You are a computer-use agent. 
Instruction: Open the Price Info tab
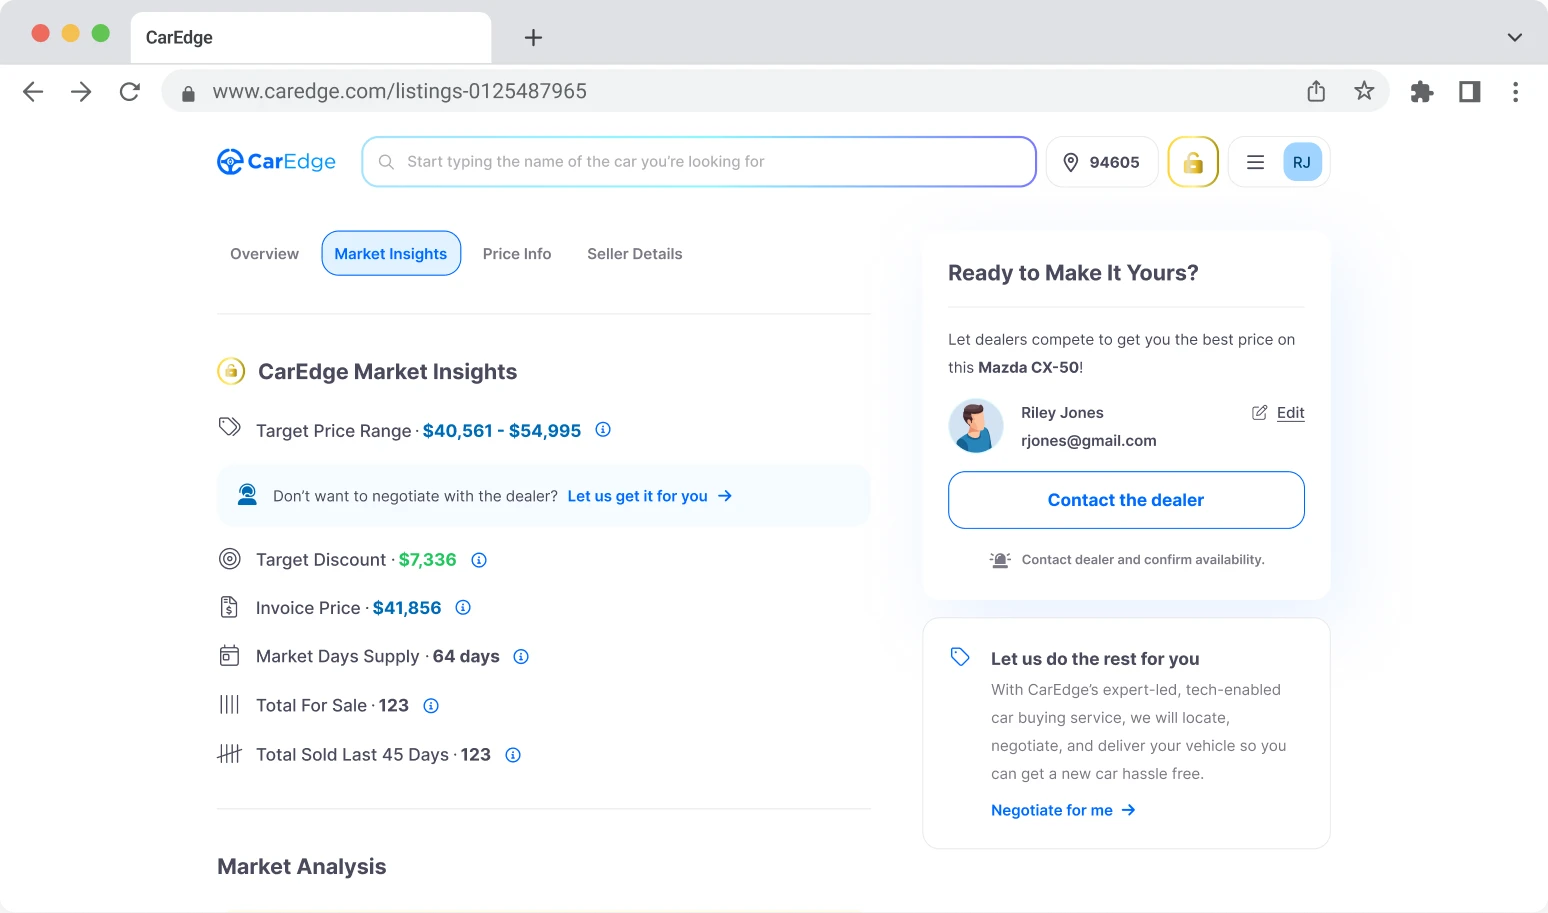(517, 254)
